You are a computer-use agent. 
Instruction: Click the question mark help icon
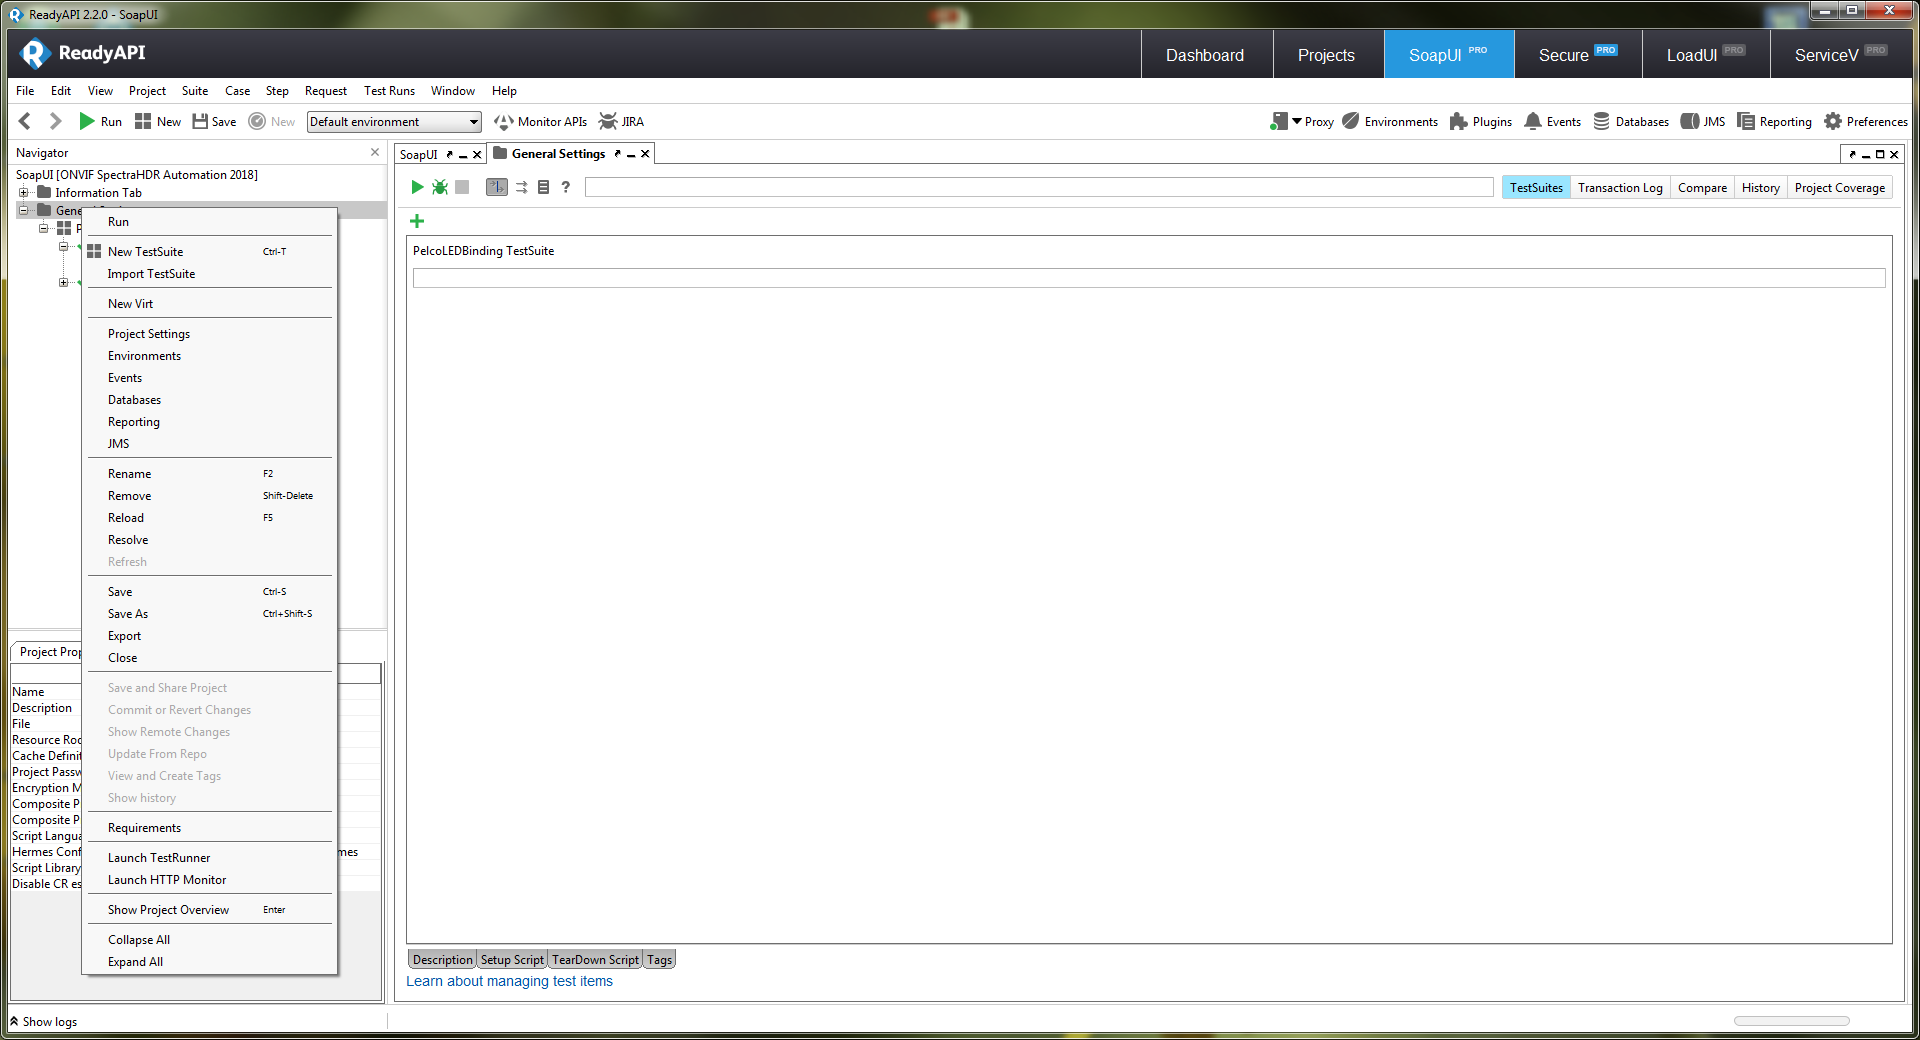566,187
